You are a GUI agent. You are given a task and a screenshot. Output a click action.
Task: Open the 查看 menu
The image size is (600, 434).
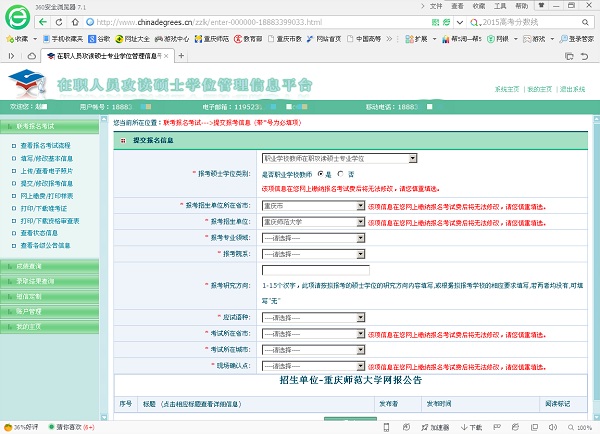click(457, 6)
